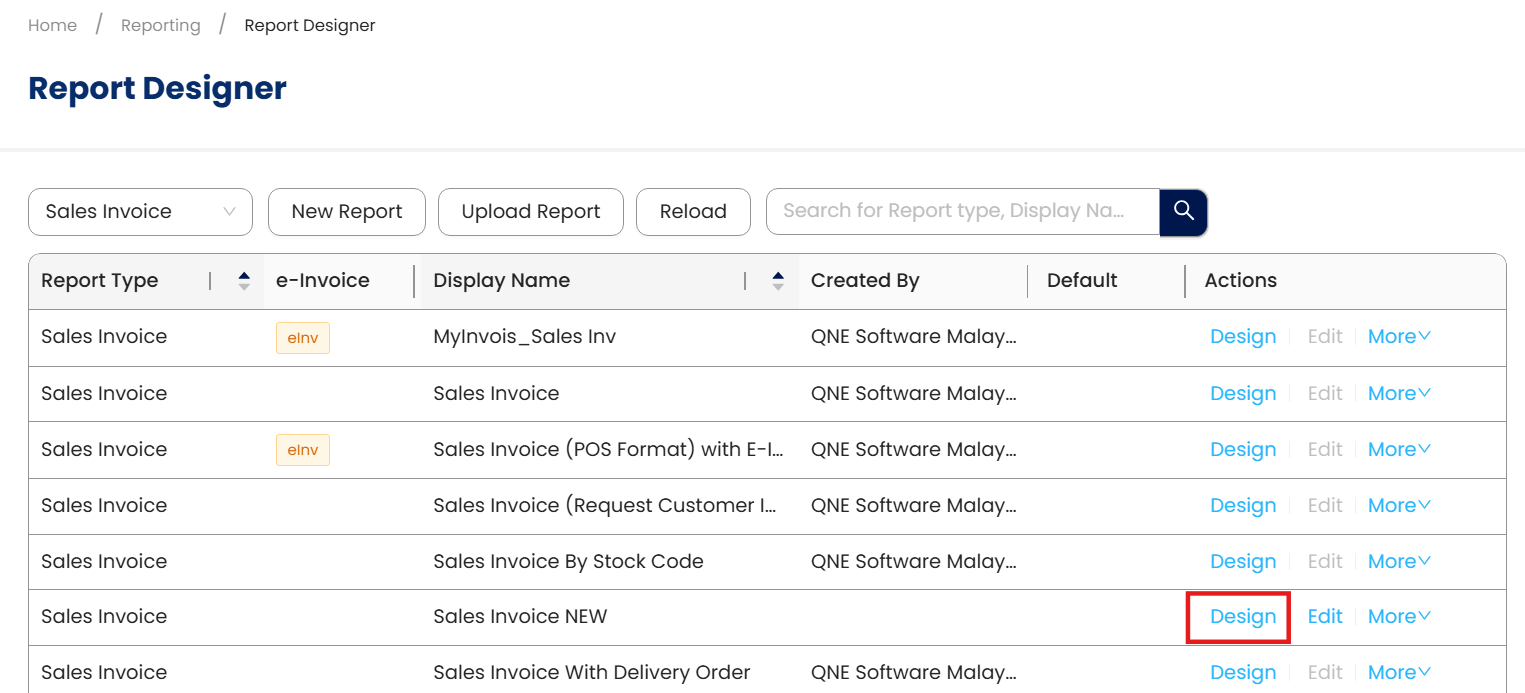Go to Home in breadcrumb
The width and height of the screenshot is (1525, 693).
pyautogui.click(x=52, y=26)
